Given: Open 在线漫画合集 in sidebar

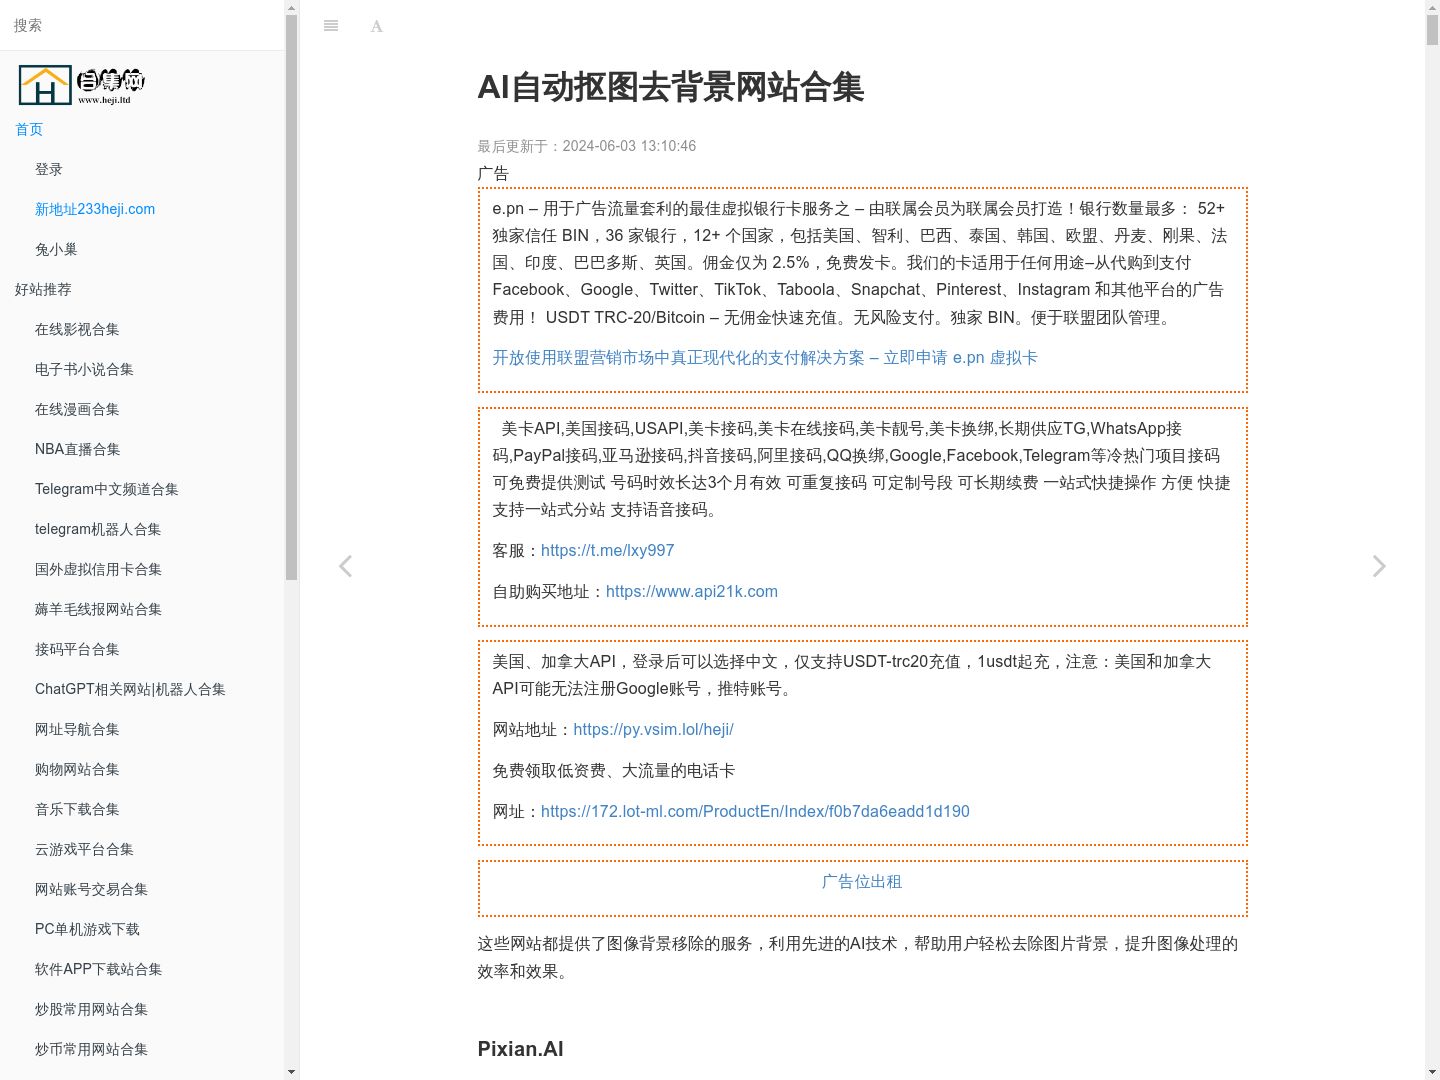Looking at the screenshot, I should point(77,409).
